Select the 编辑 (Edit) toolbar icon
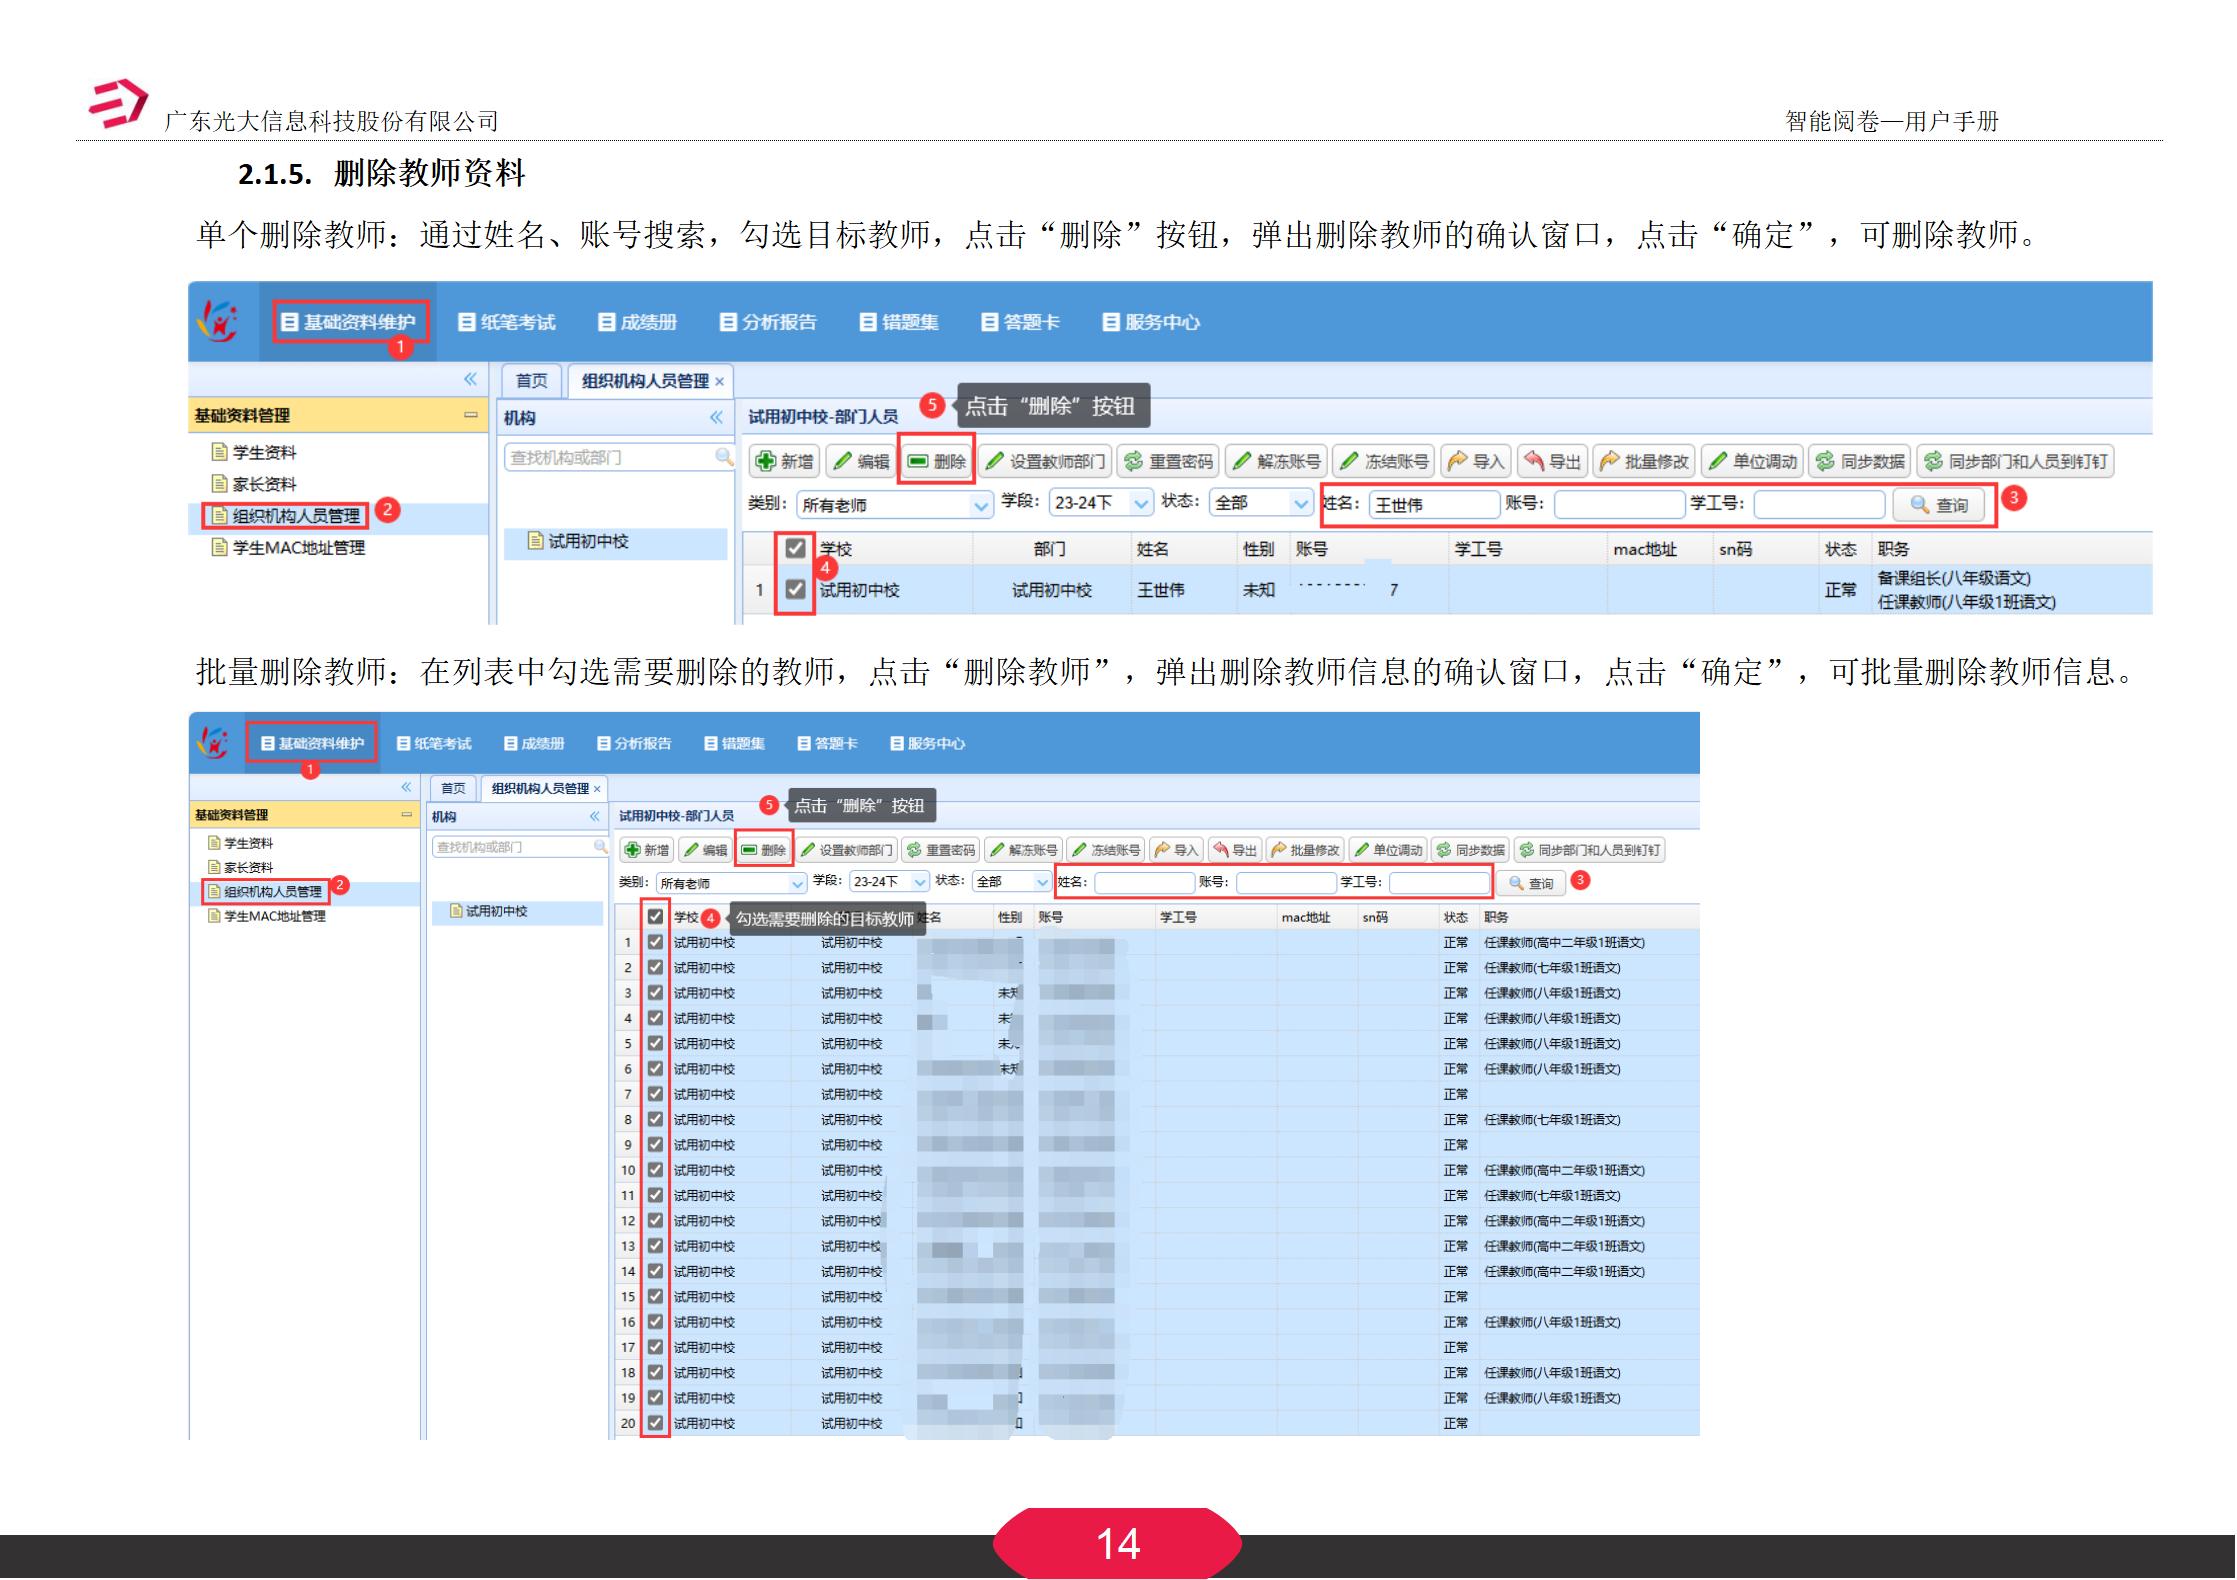This screenshot has width=2237, height=1580. [x=864, y=461]
